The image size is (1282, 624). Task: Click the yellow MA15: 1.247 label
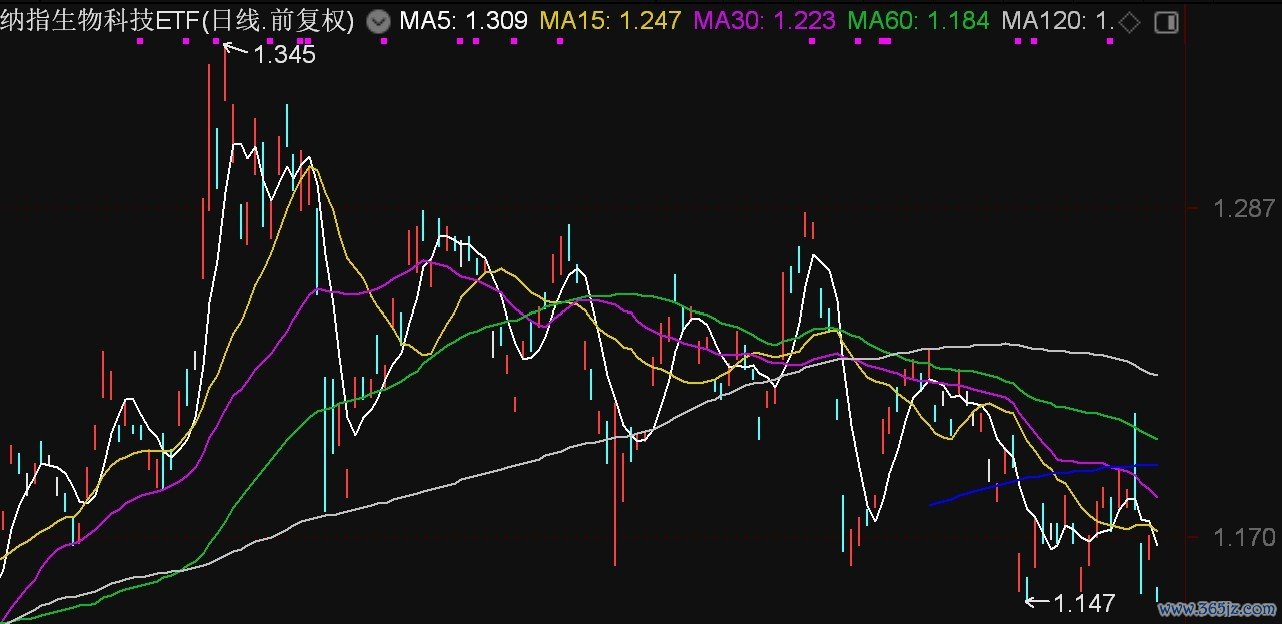click(610, 21)
